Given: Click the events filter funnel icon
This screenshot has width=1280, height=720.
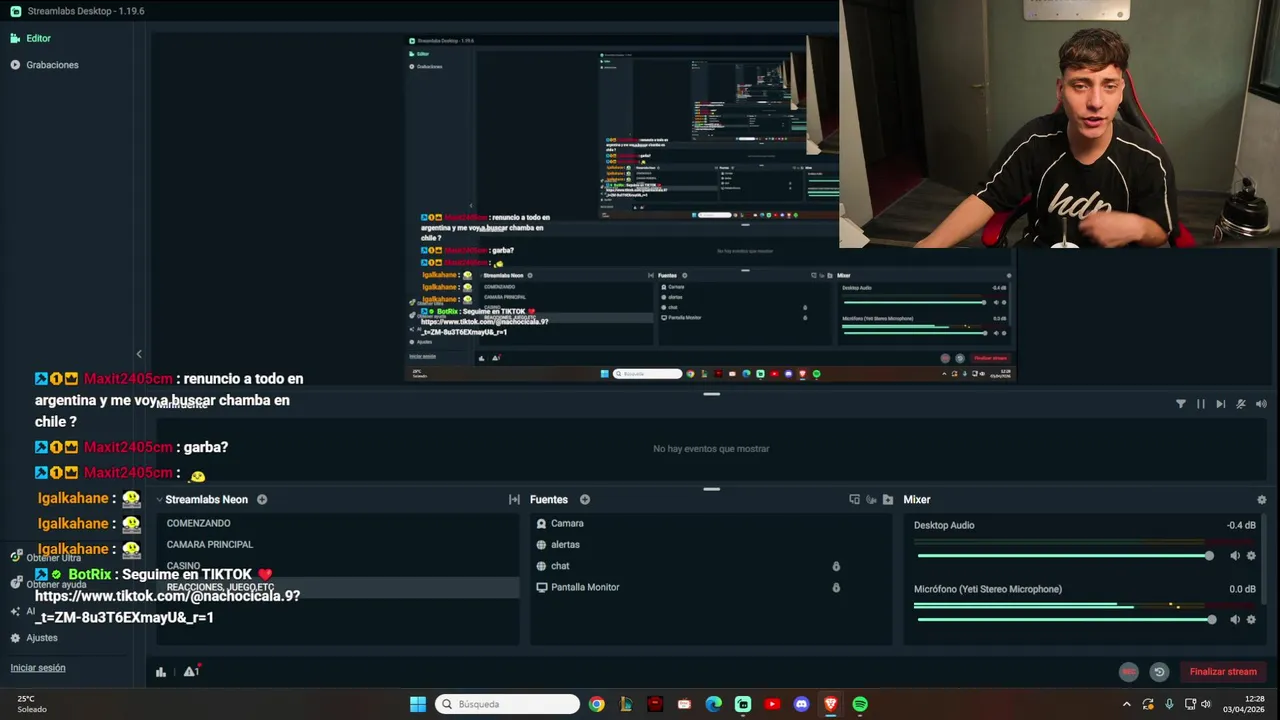Looking at the screenshot, I should (x=1181, y=404).
